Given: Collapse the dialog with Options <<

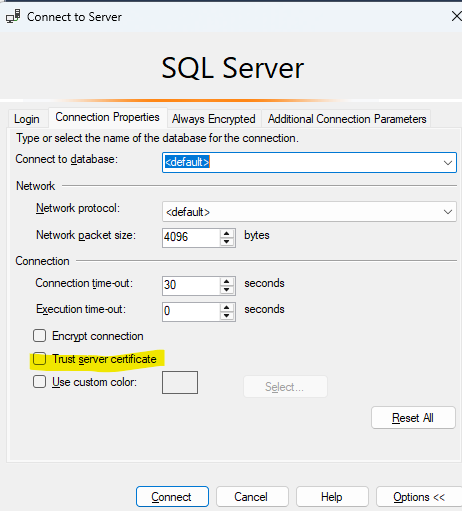Looking at the screenshot, I should pos(419,497).
